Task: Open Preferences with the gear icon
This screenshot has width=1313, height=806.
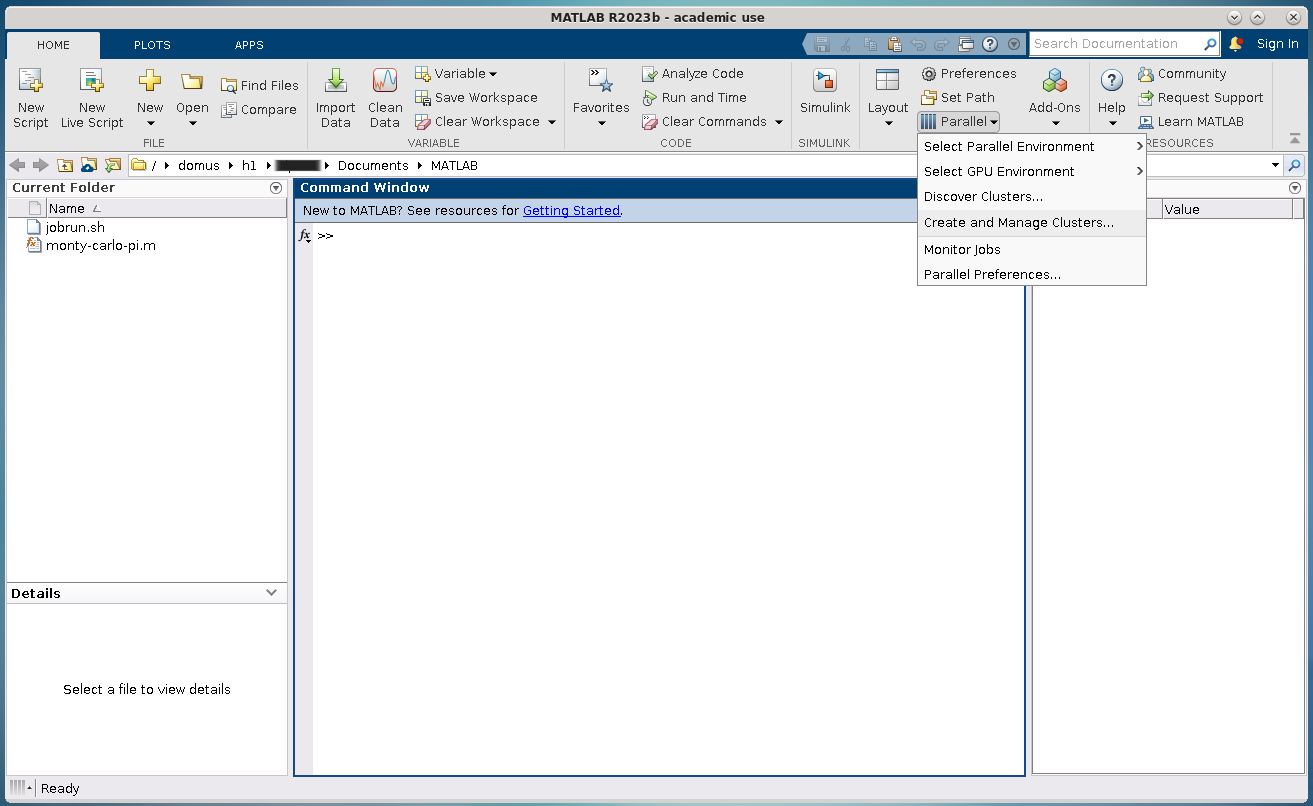Action: (929, 74)
